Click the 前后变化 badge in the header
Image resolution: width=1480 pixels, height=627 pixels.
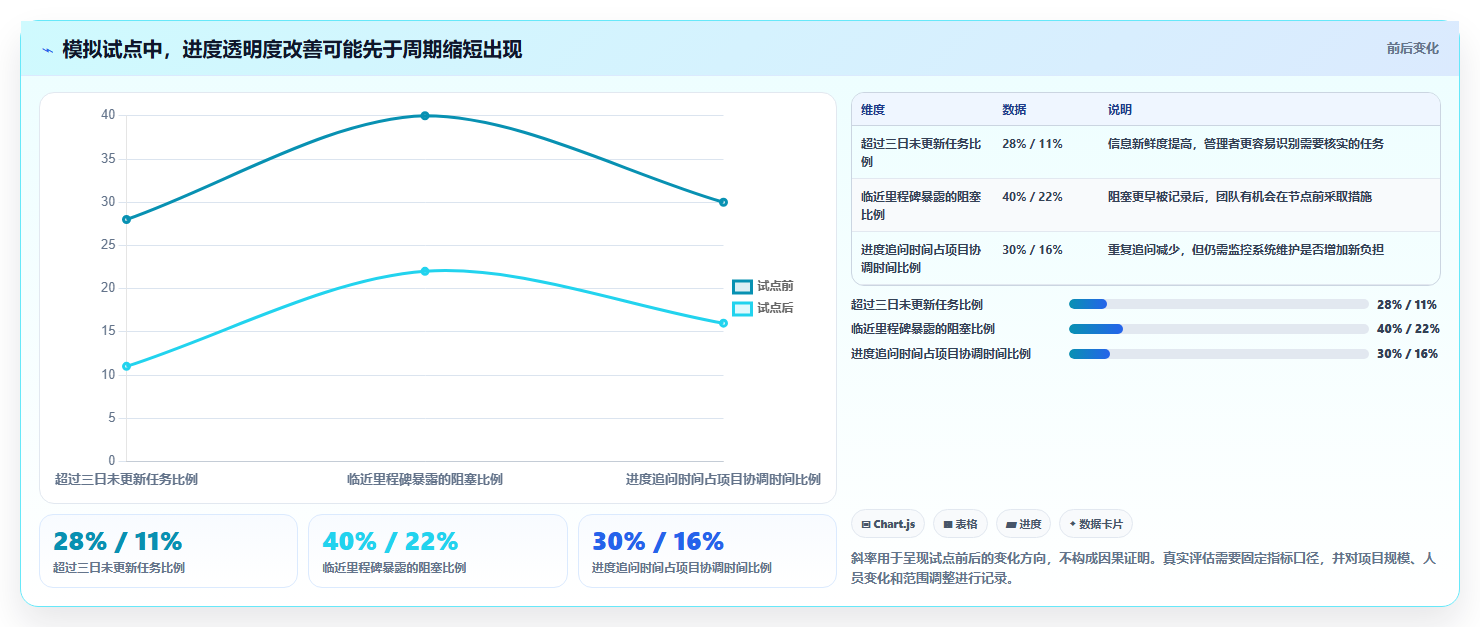pos(1412,48)
